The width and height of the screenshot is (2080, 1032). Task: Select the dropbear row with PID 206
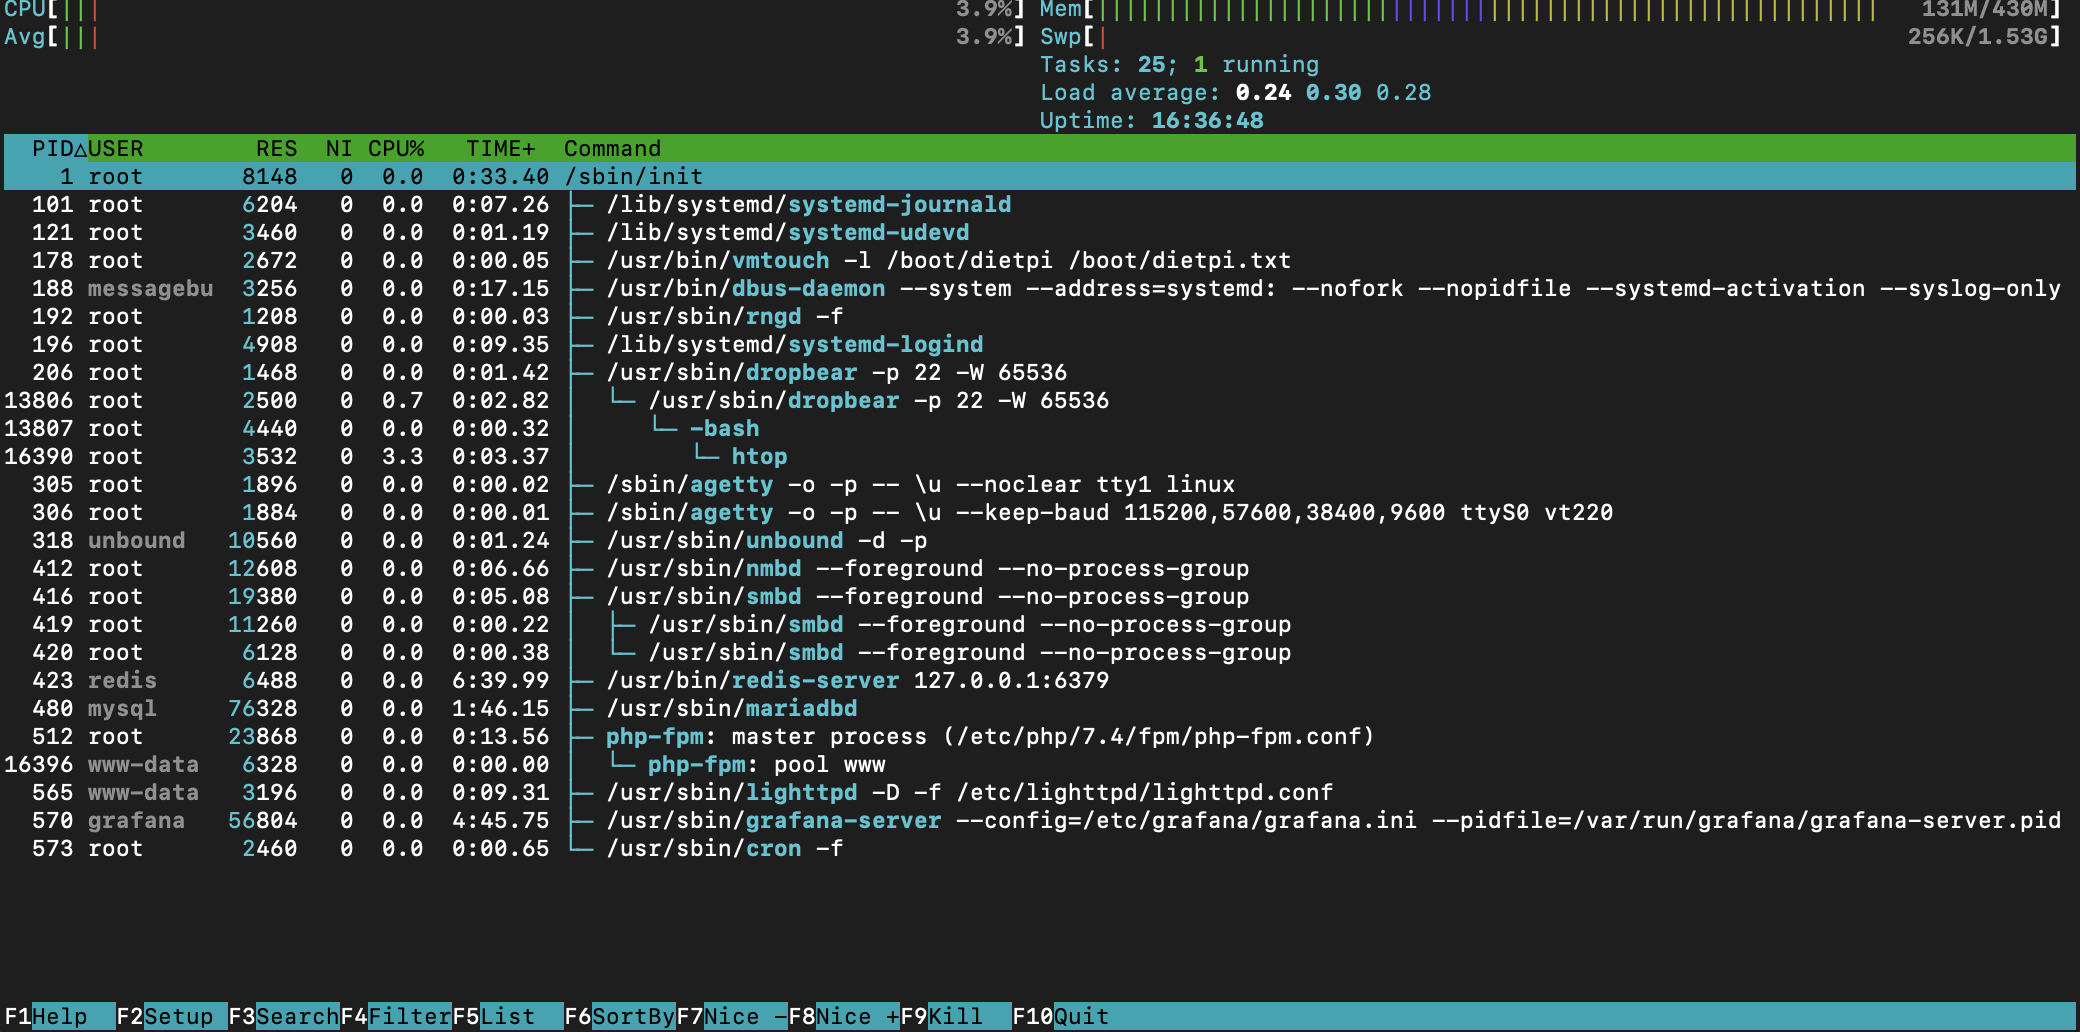[x=1040, y=372]
